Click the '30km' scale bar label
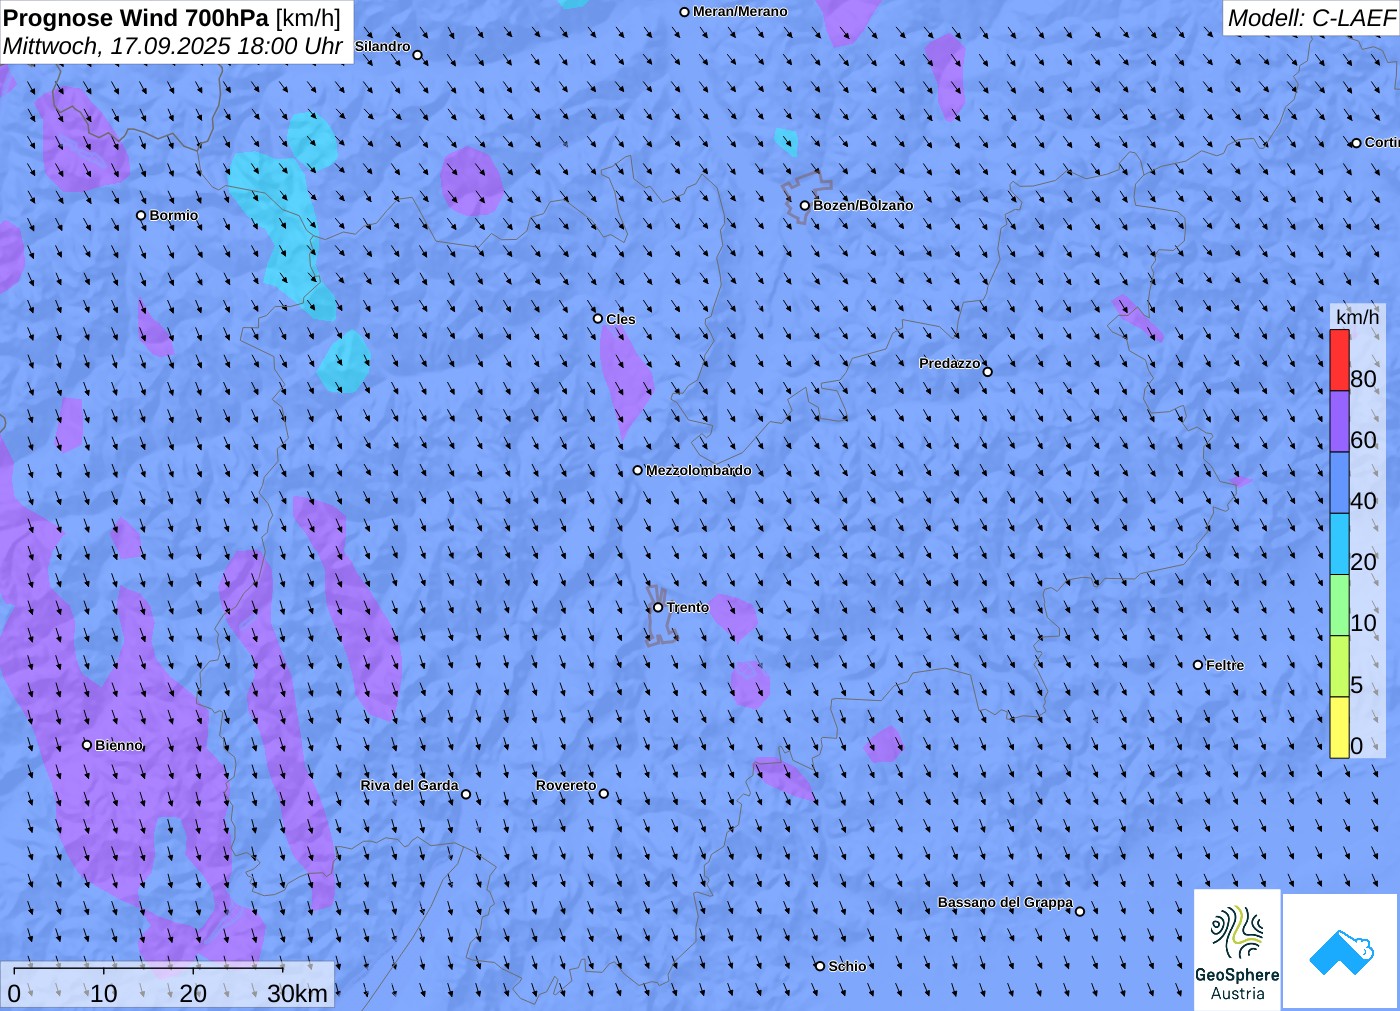The height and width of the screenshot is (1011, 1400). coord(297,993)
